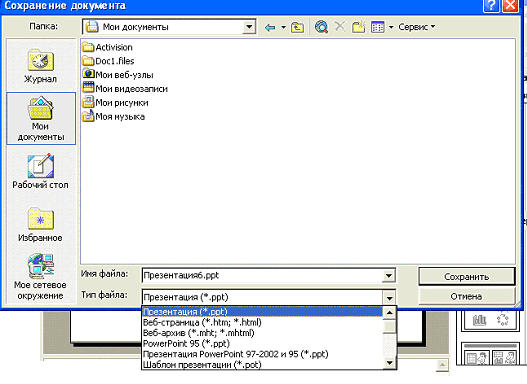Select the Doc1.files folder
Image resolution: width=527 pixels, height=384 pixels.
coord(108,61)
